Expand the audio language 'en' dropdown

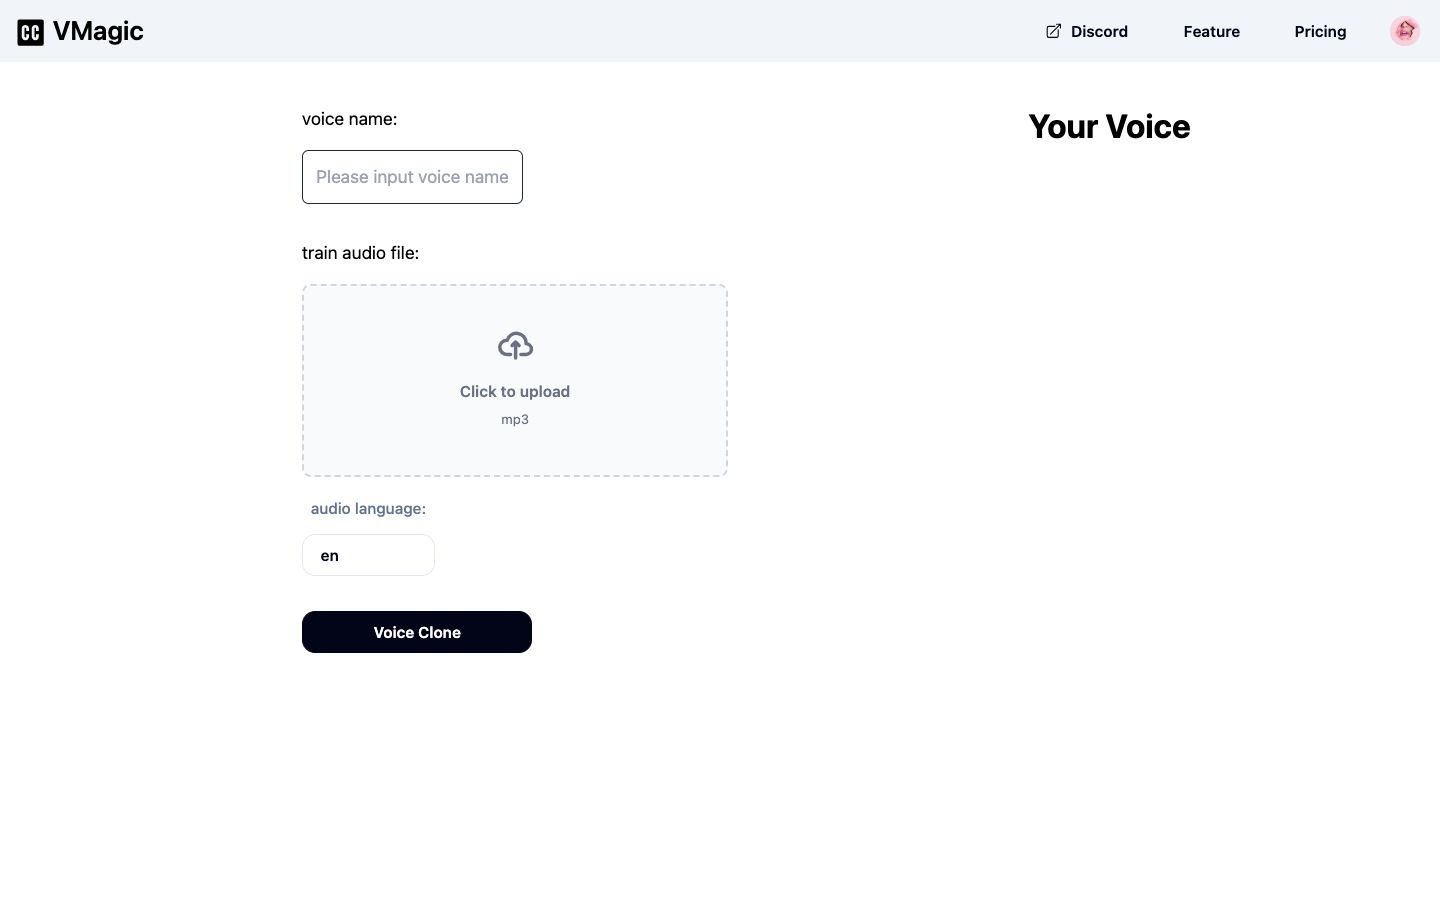[368, 555]
